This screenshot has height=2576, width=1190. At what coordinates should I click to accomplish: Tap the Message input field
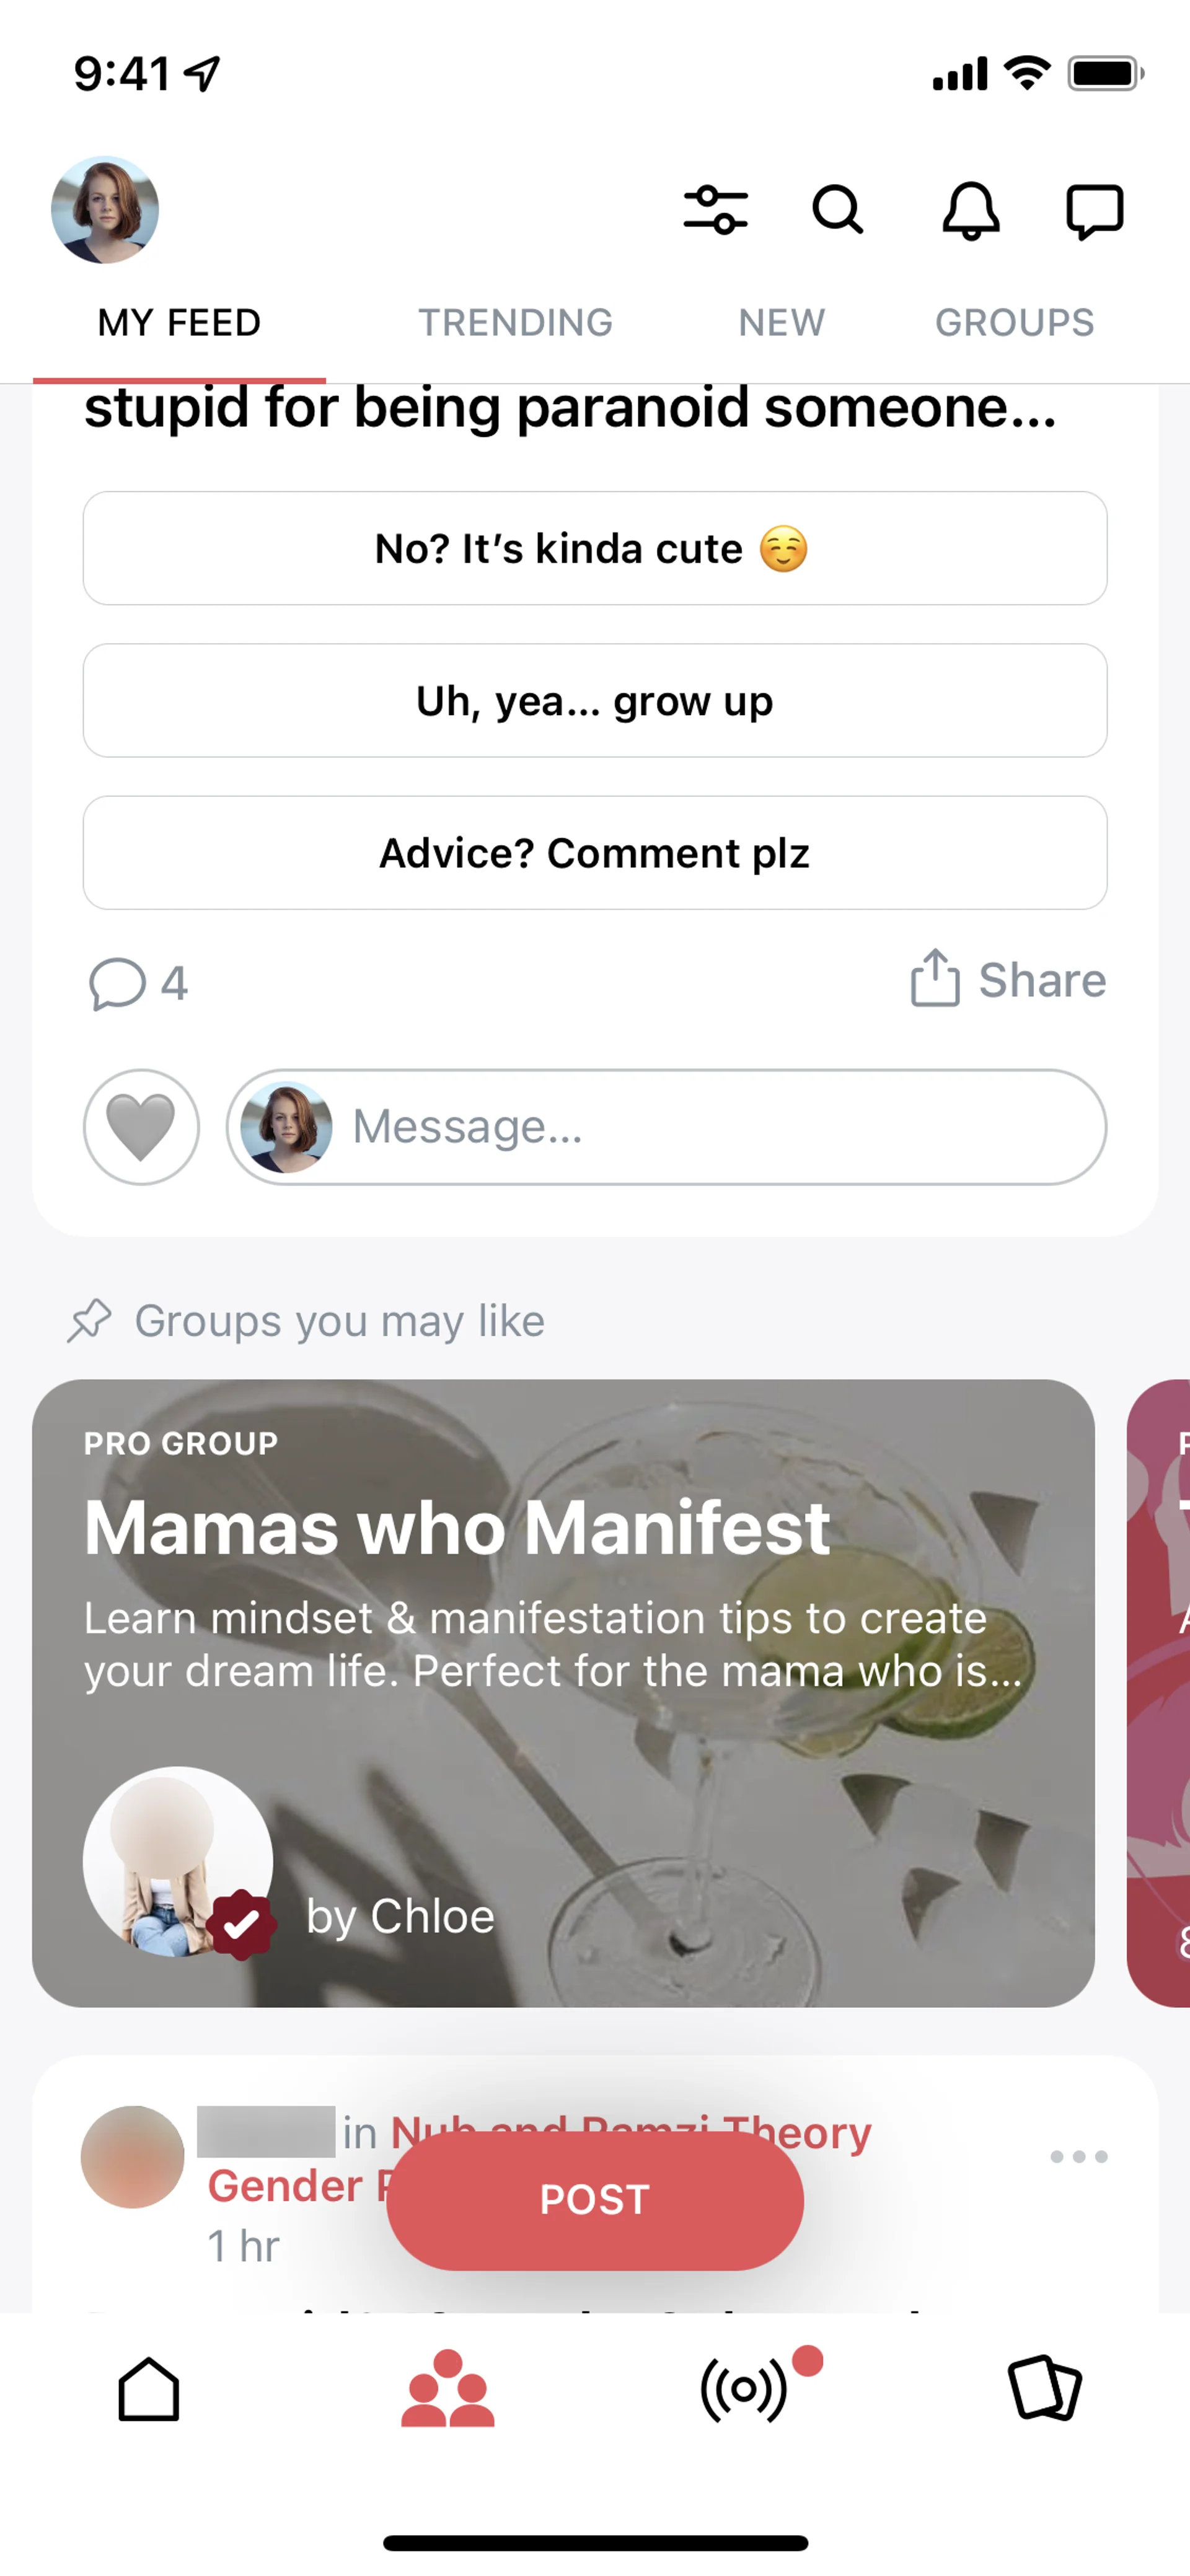click(x=700, y=1127)
